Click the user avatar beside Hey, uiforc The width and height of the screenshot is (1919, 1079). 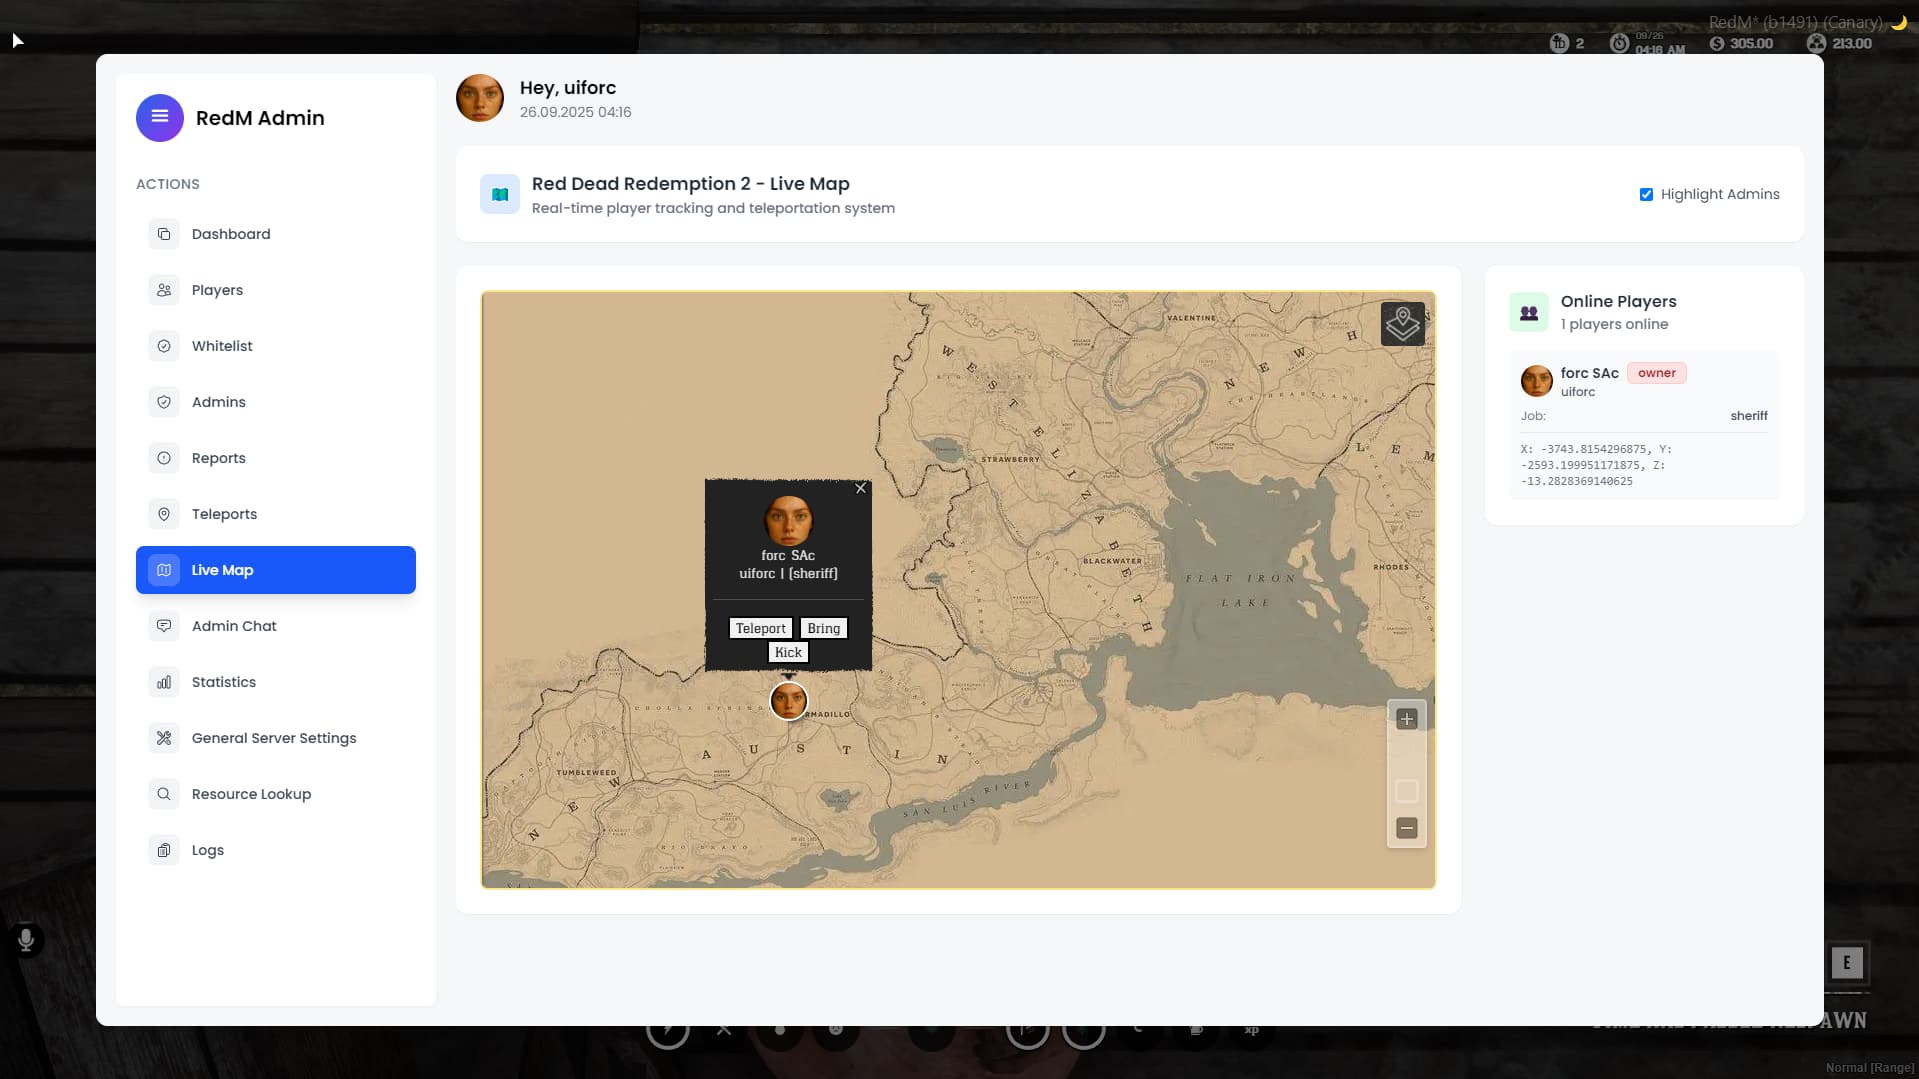pyautogui.click(x=480, y=98)
